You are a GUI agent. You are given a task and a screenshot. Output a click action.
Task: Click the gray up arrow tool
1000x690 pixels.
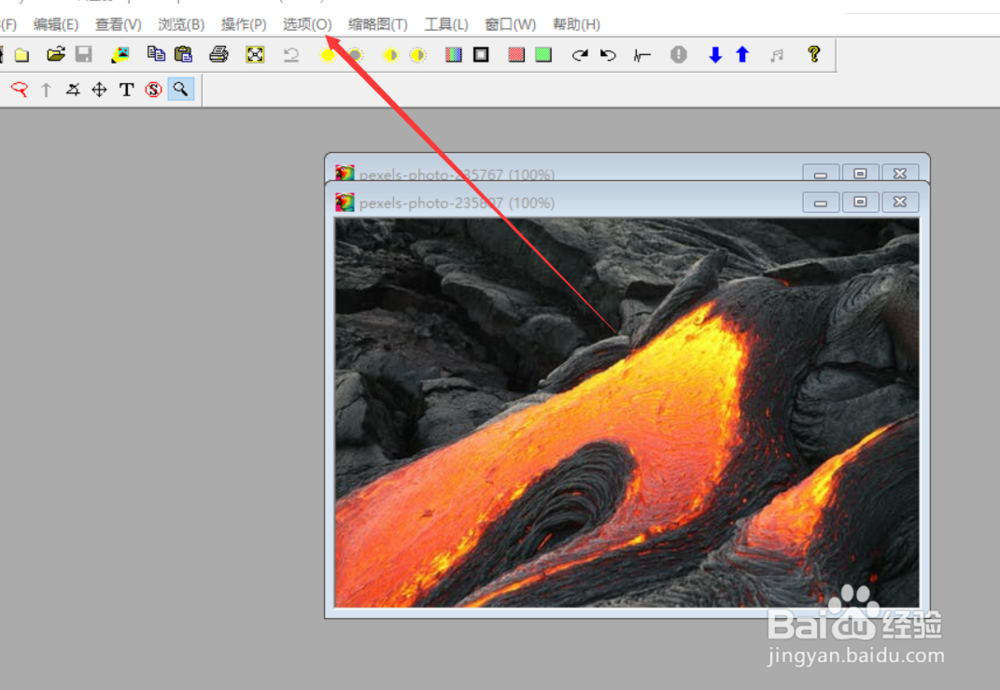(x=46, y=90)
